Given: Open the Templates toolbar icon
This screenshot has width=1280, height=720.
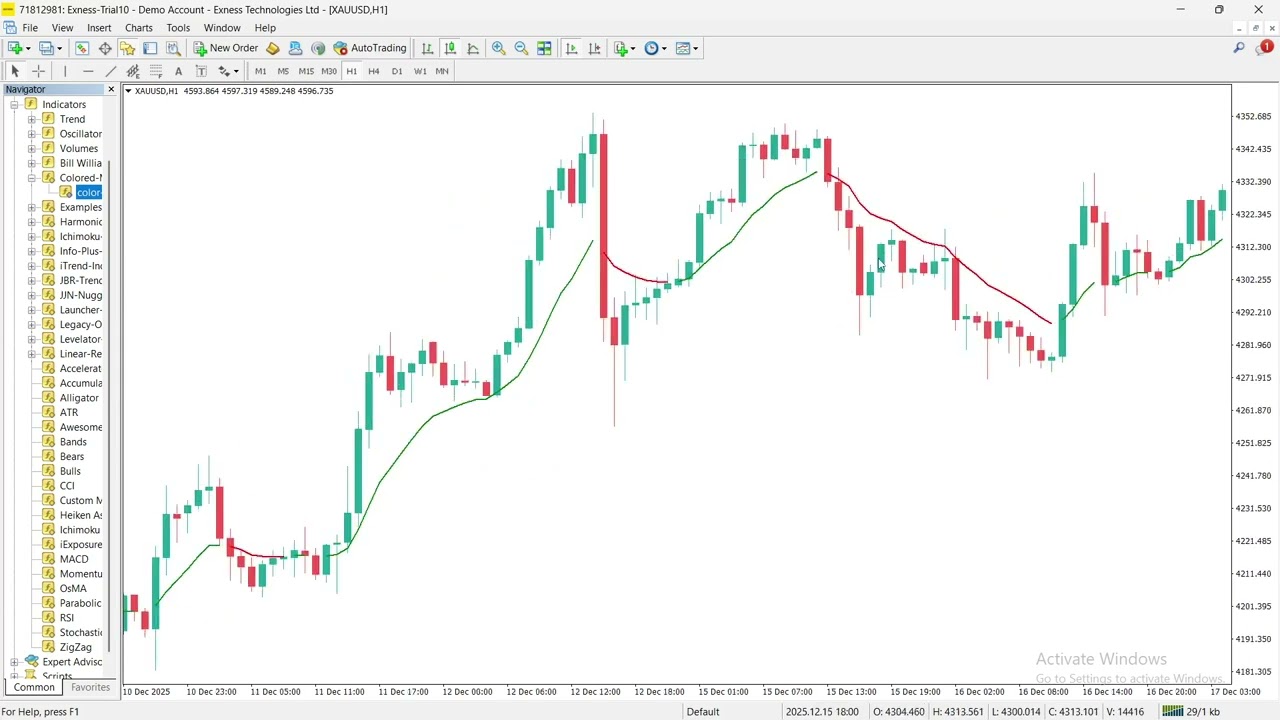Looking at the screenshot, I should 683,48.
